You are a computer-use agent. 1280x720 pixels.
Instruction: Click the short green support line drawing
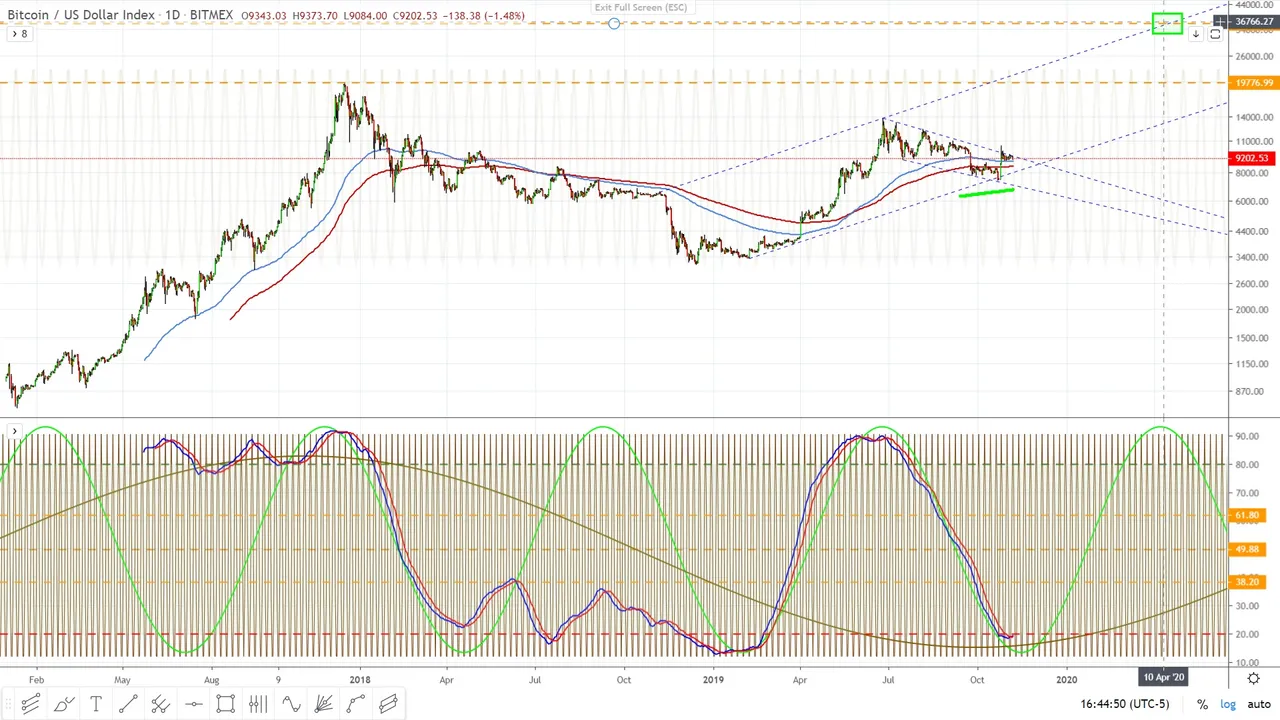click(987, 192)
